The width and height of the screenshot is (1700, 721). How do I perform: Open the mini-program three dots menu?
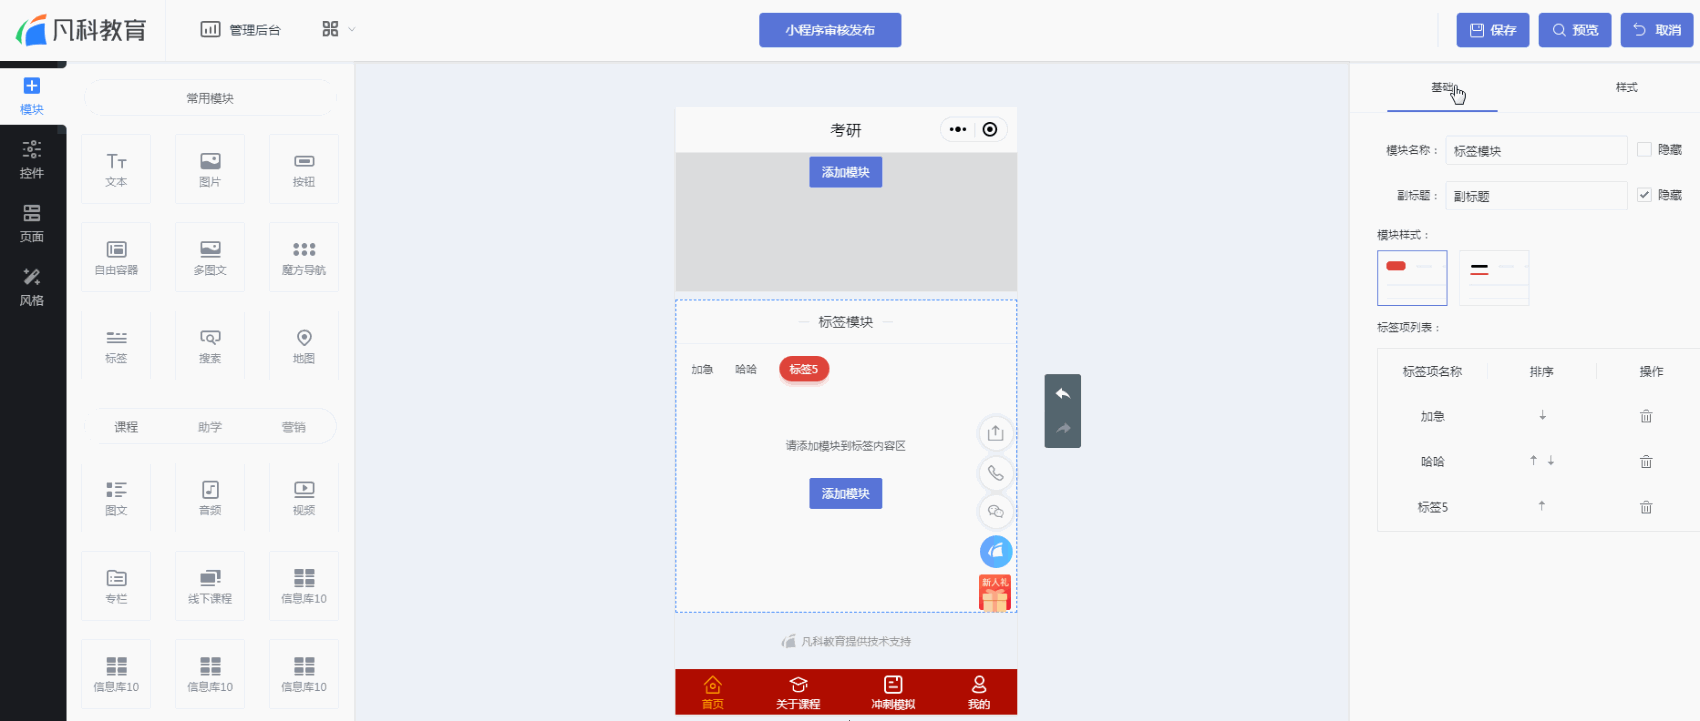tap(958, 129)
